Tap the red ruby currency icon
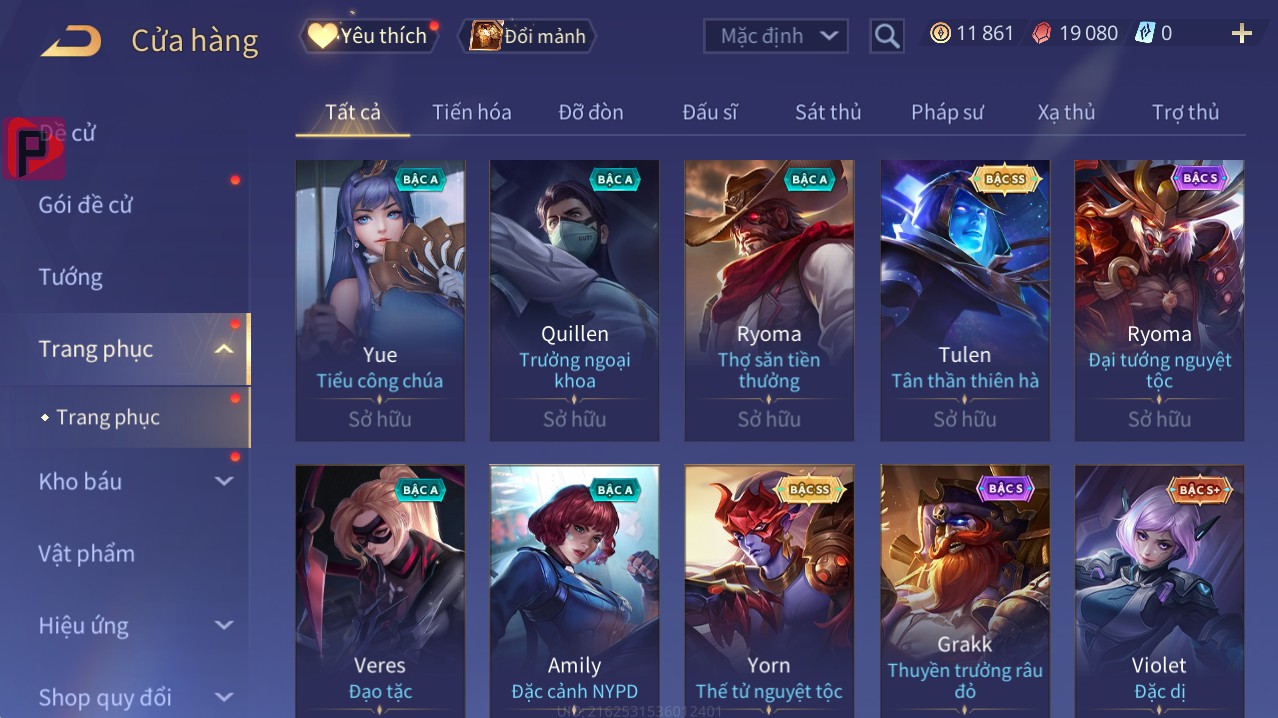 click(1042, 33)
